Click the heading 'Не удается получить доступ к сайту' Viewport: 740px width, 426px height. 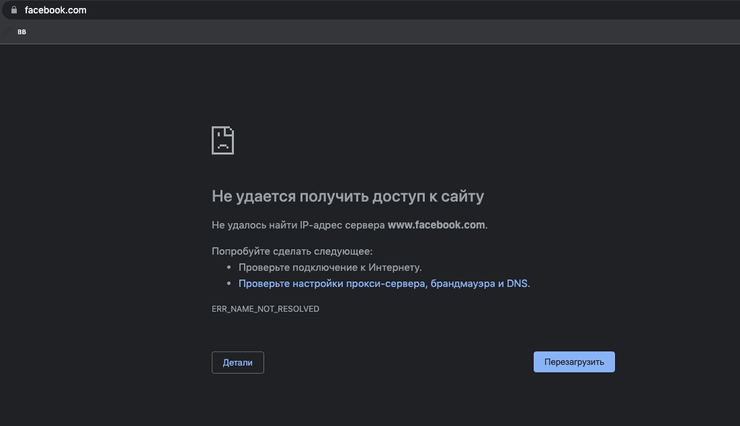(x=348, y=196)
